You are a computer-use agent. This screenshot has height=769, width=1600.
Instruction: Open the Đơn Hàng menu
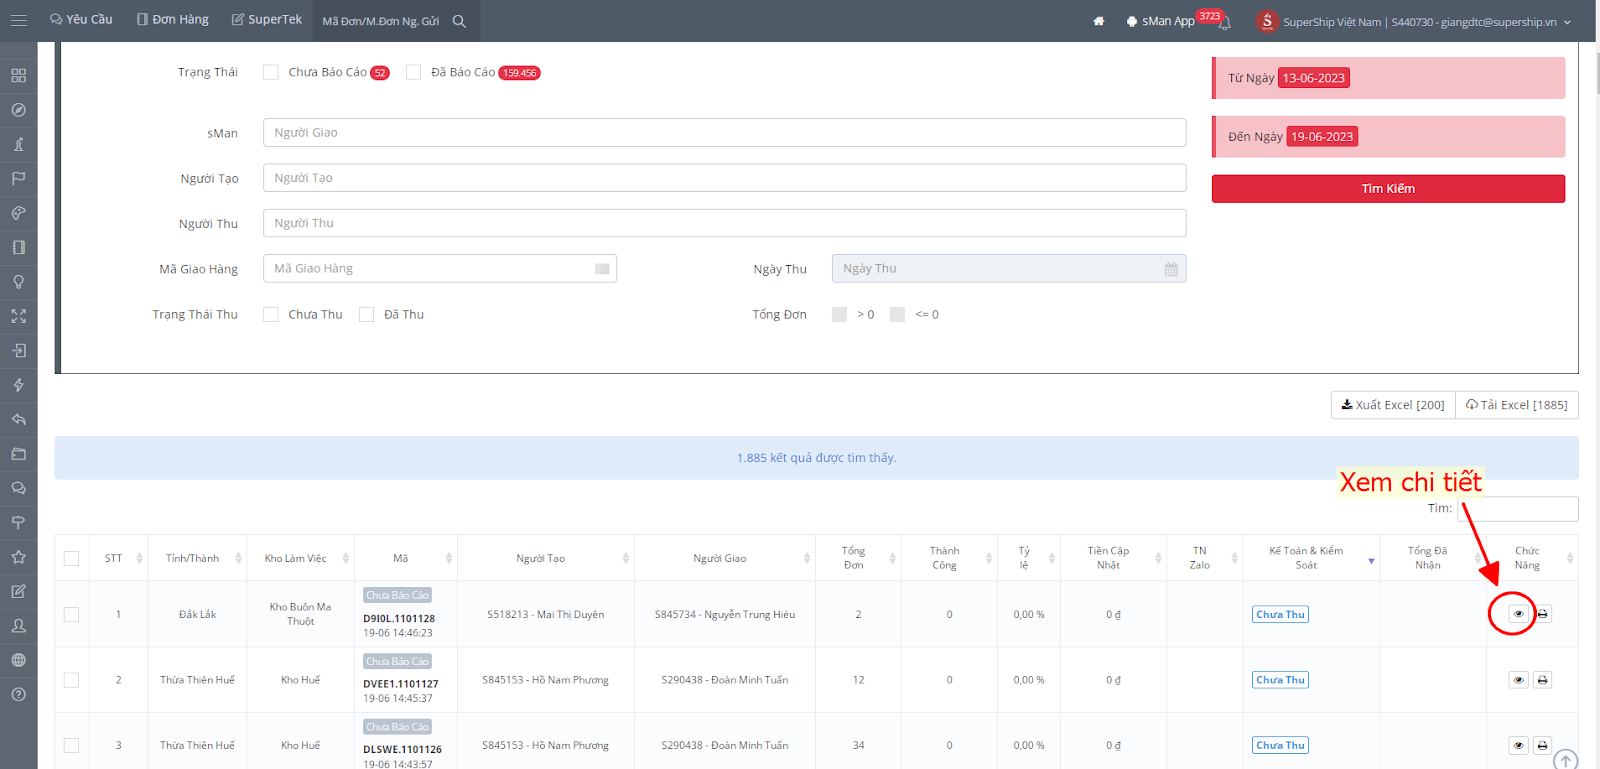172,20
